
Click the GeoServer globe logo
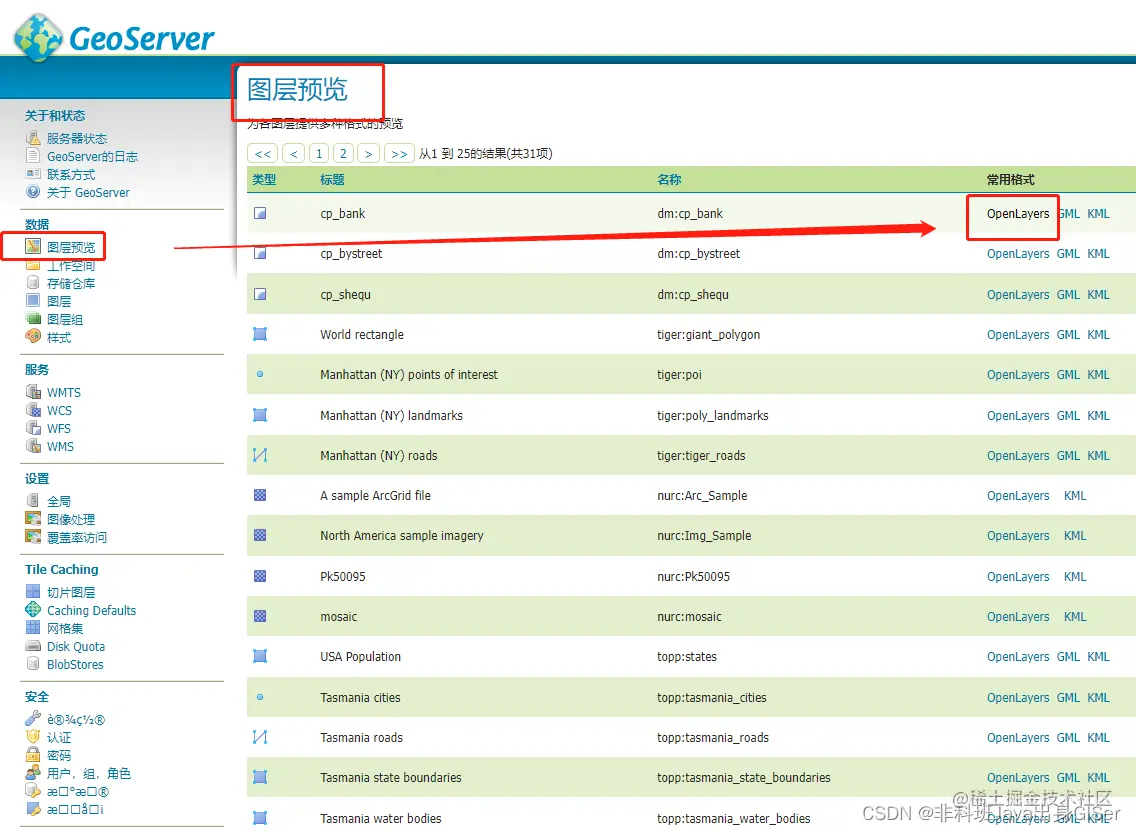pyautogui.click(x=38, y=38)
